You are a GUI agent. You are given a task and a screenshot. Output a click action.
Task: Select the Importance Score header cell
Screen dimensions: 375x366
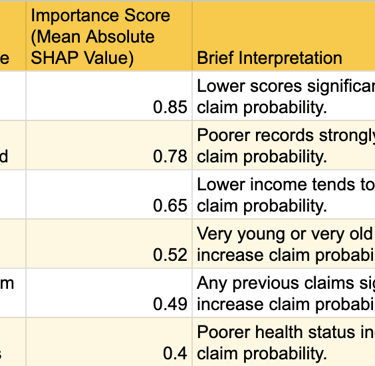tap(109, 36)
